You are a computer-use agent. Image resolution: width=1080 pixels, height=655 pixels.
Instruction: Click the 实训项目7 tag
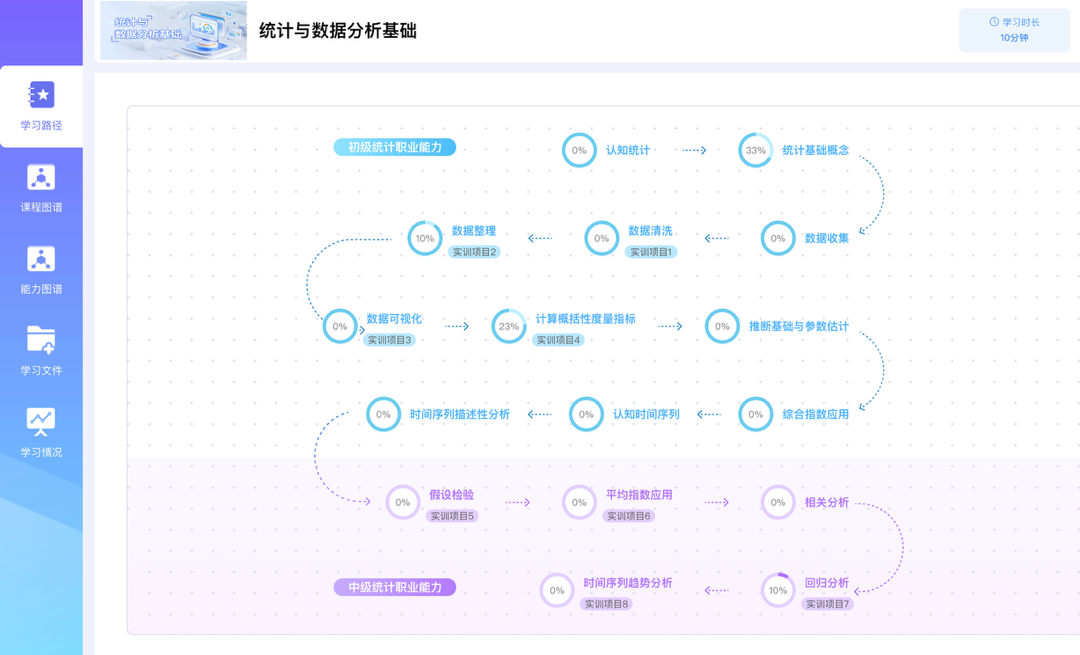coord(827,604)
